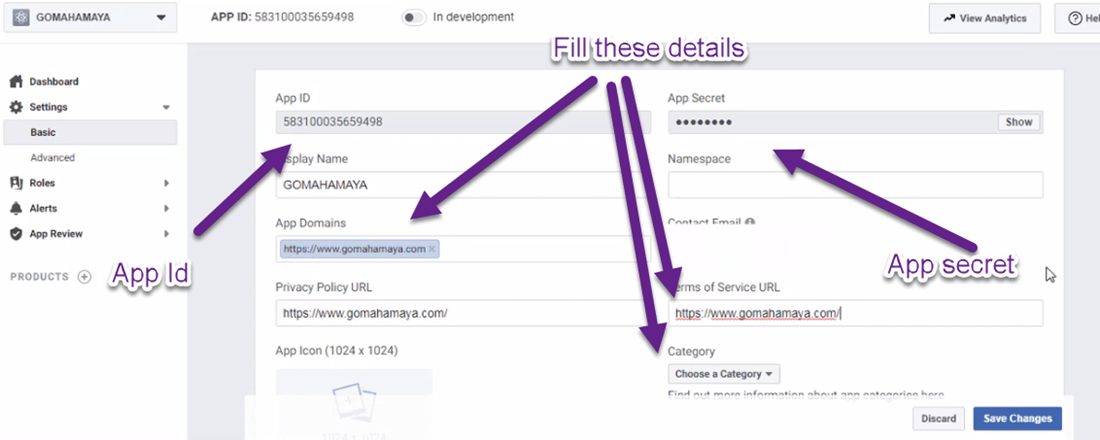Click the App ID field 583100035659498
Screen dimensions: 1100x440
[x=463, y=122]
